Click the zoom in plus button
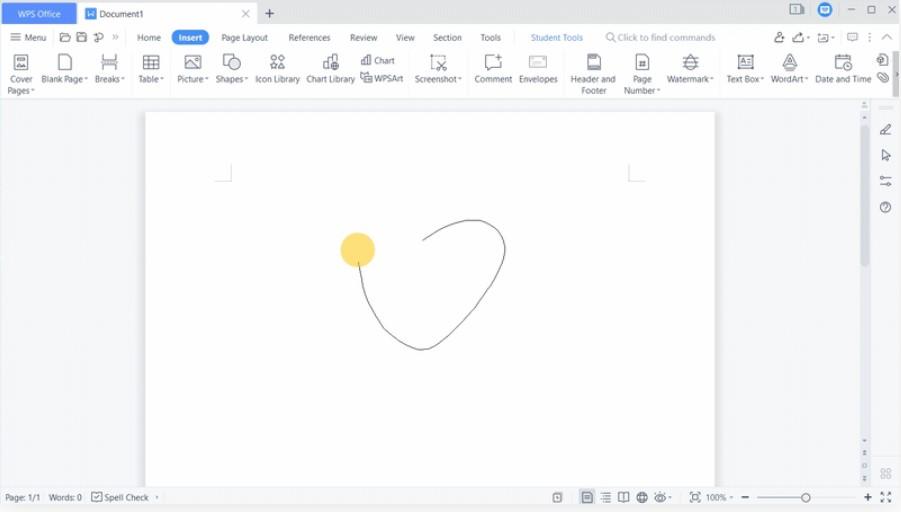Image resolution: width=901 pixels, height=512 pixels. coord(868,497)
